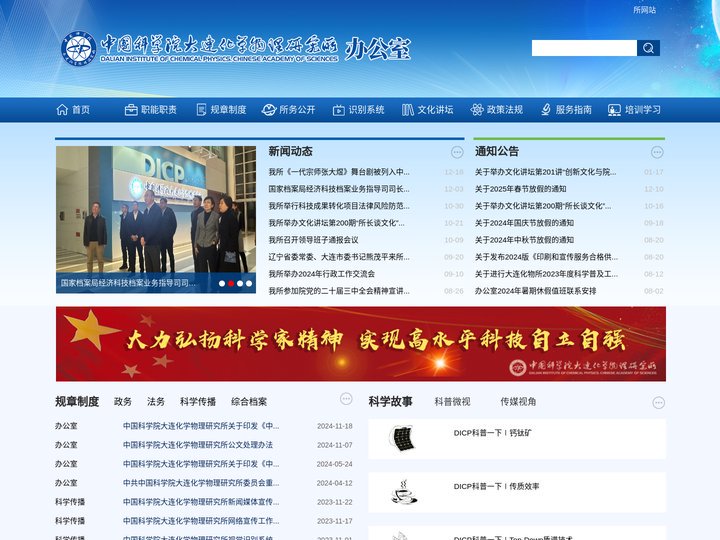Image resolution: width=720 pixels, height=540 pixels.
Task: Click the atom icon beside 政策法规
Action: [477, 110]
